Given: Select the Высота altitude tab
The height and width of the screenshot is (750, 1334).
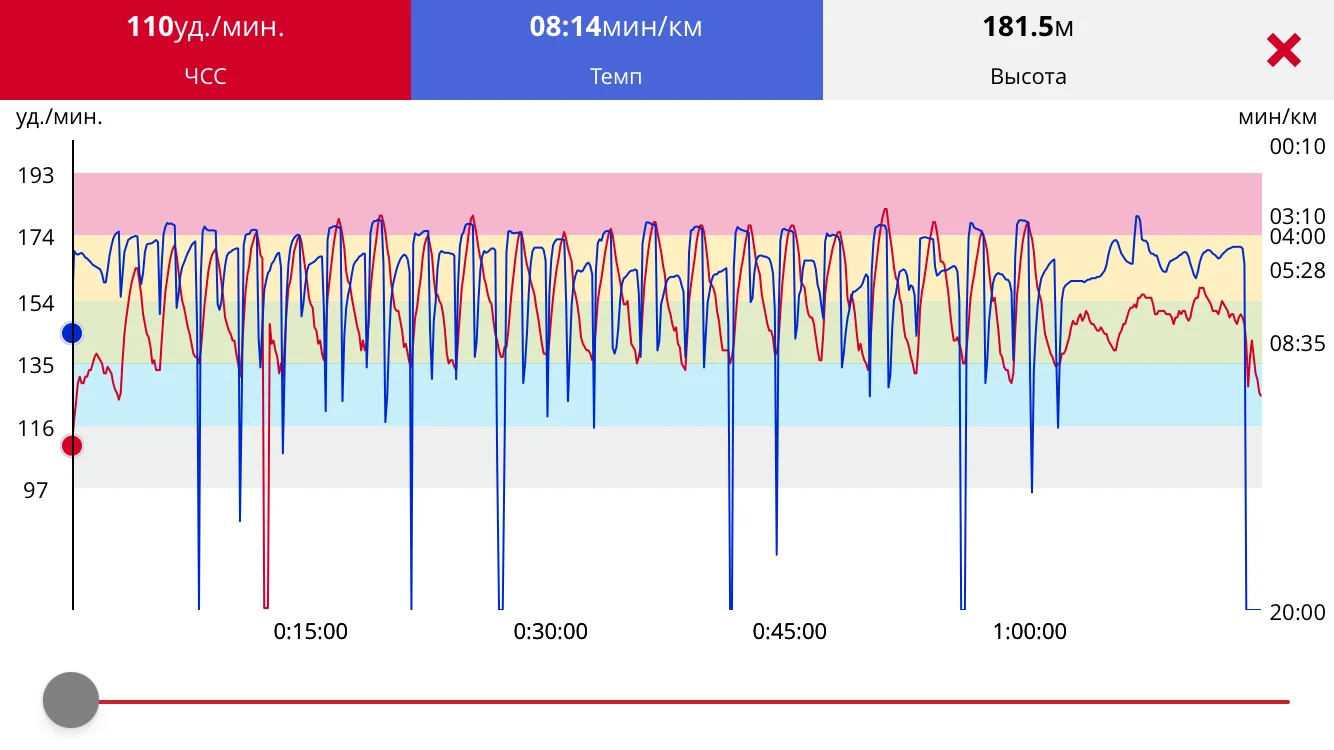Looking at the screenshot, I should click(x=1028, y=50).
